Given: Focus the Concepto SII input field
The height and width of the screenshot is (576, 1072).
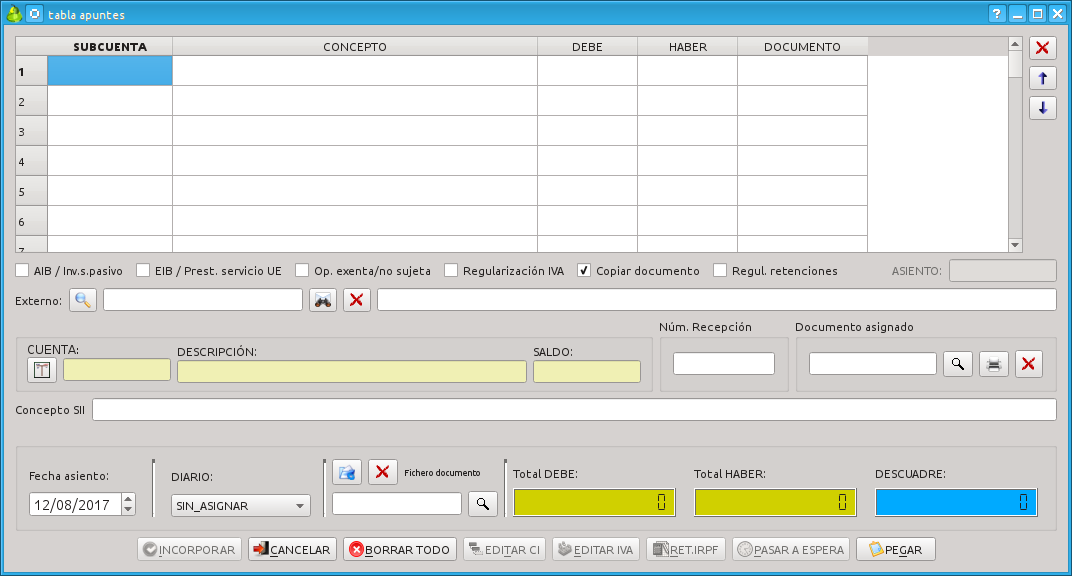Looking at the screenshot, I should point(574,410).
